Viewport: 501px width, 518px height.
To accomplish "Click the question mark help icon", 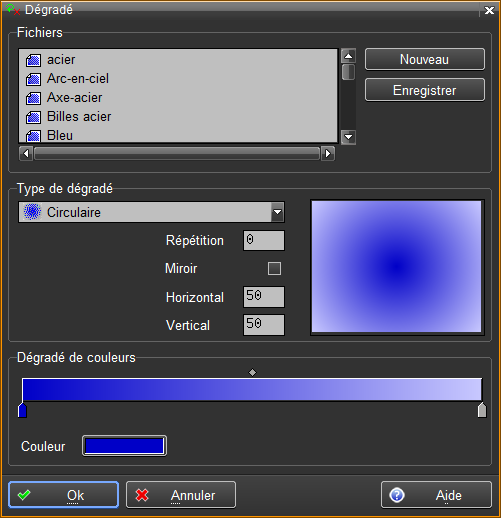I will [x=397, y=495].
